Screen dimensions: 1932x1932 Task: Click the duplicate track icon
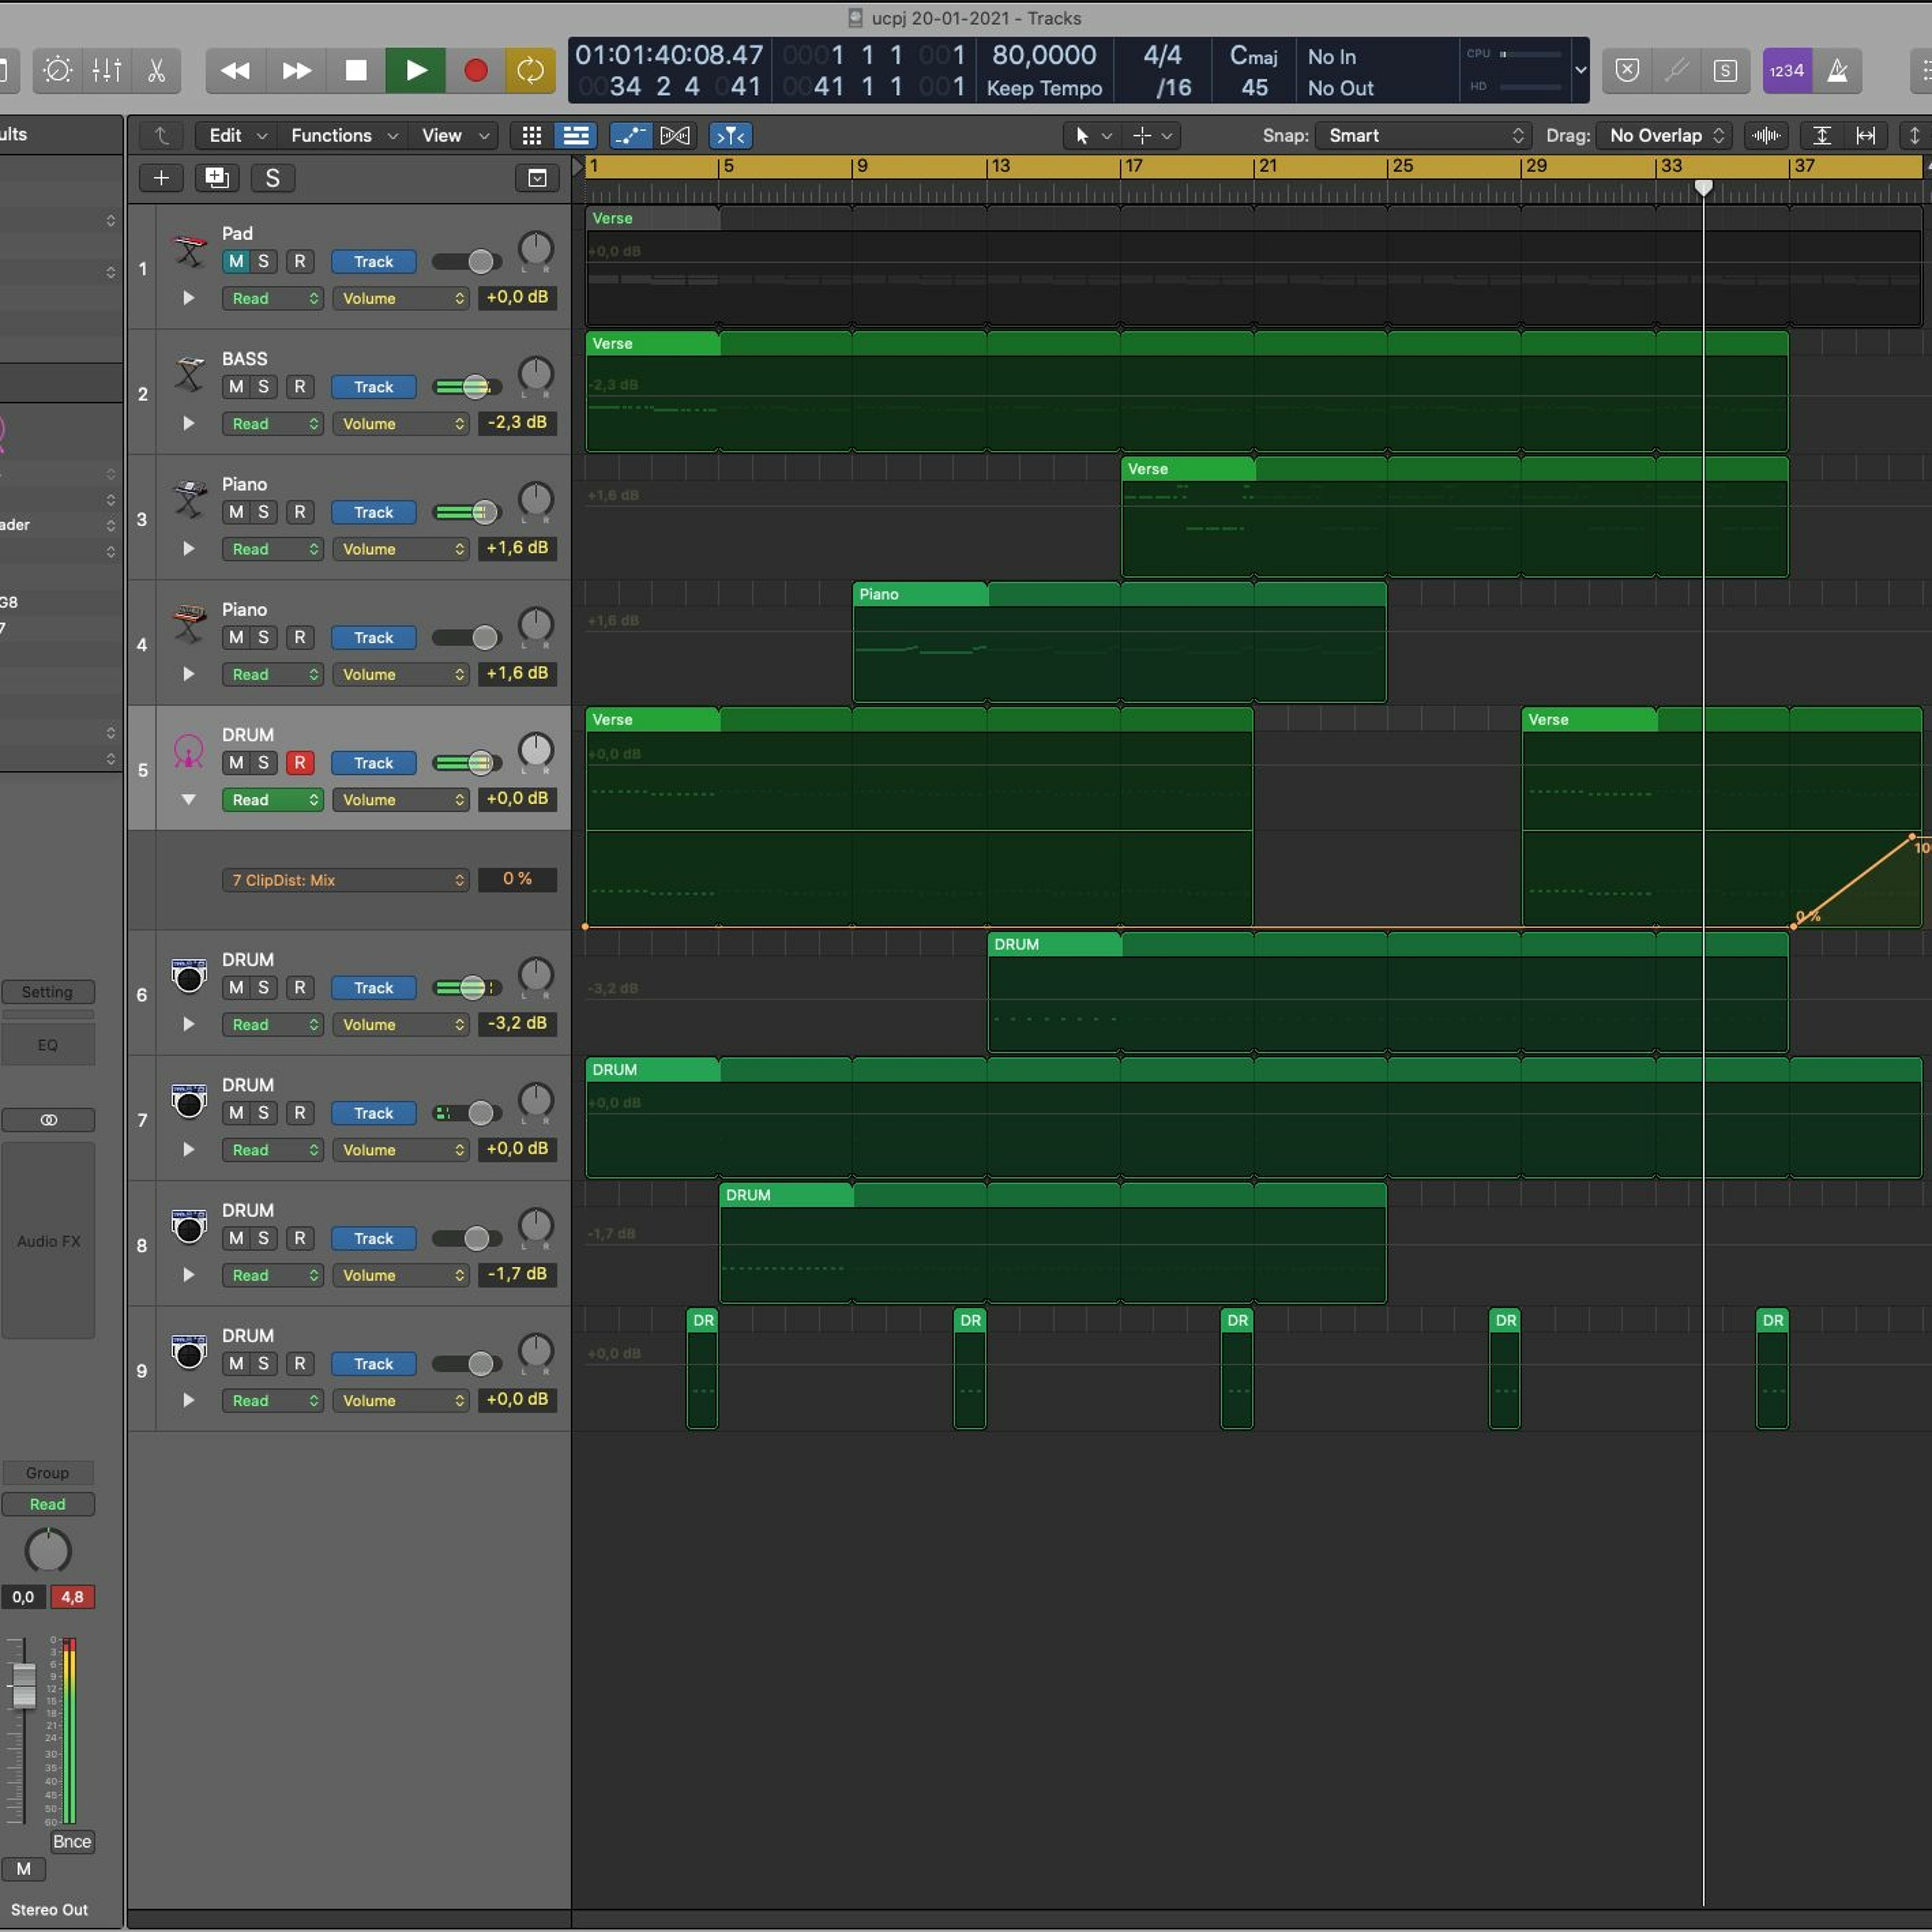click(216, 178)
